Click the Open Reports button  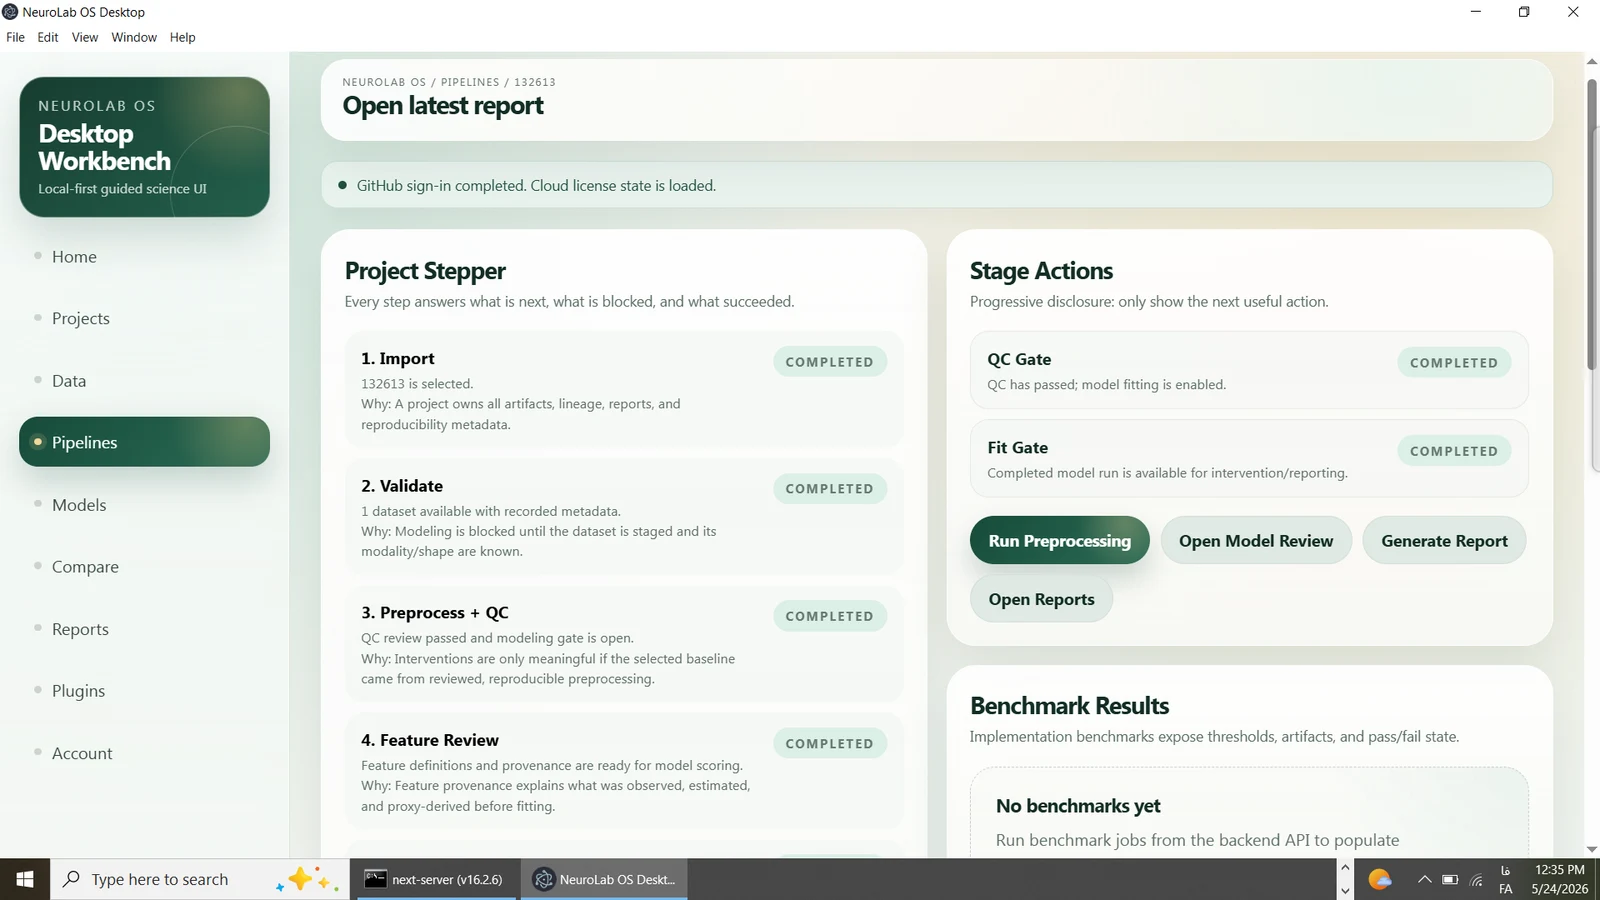(x=1041, y=599)
